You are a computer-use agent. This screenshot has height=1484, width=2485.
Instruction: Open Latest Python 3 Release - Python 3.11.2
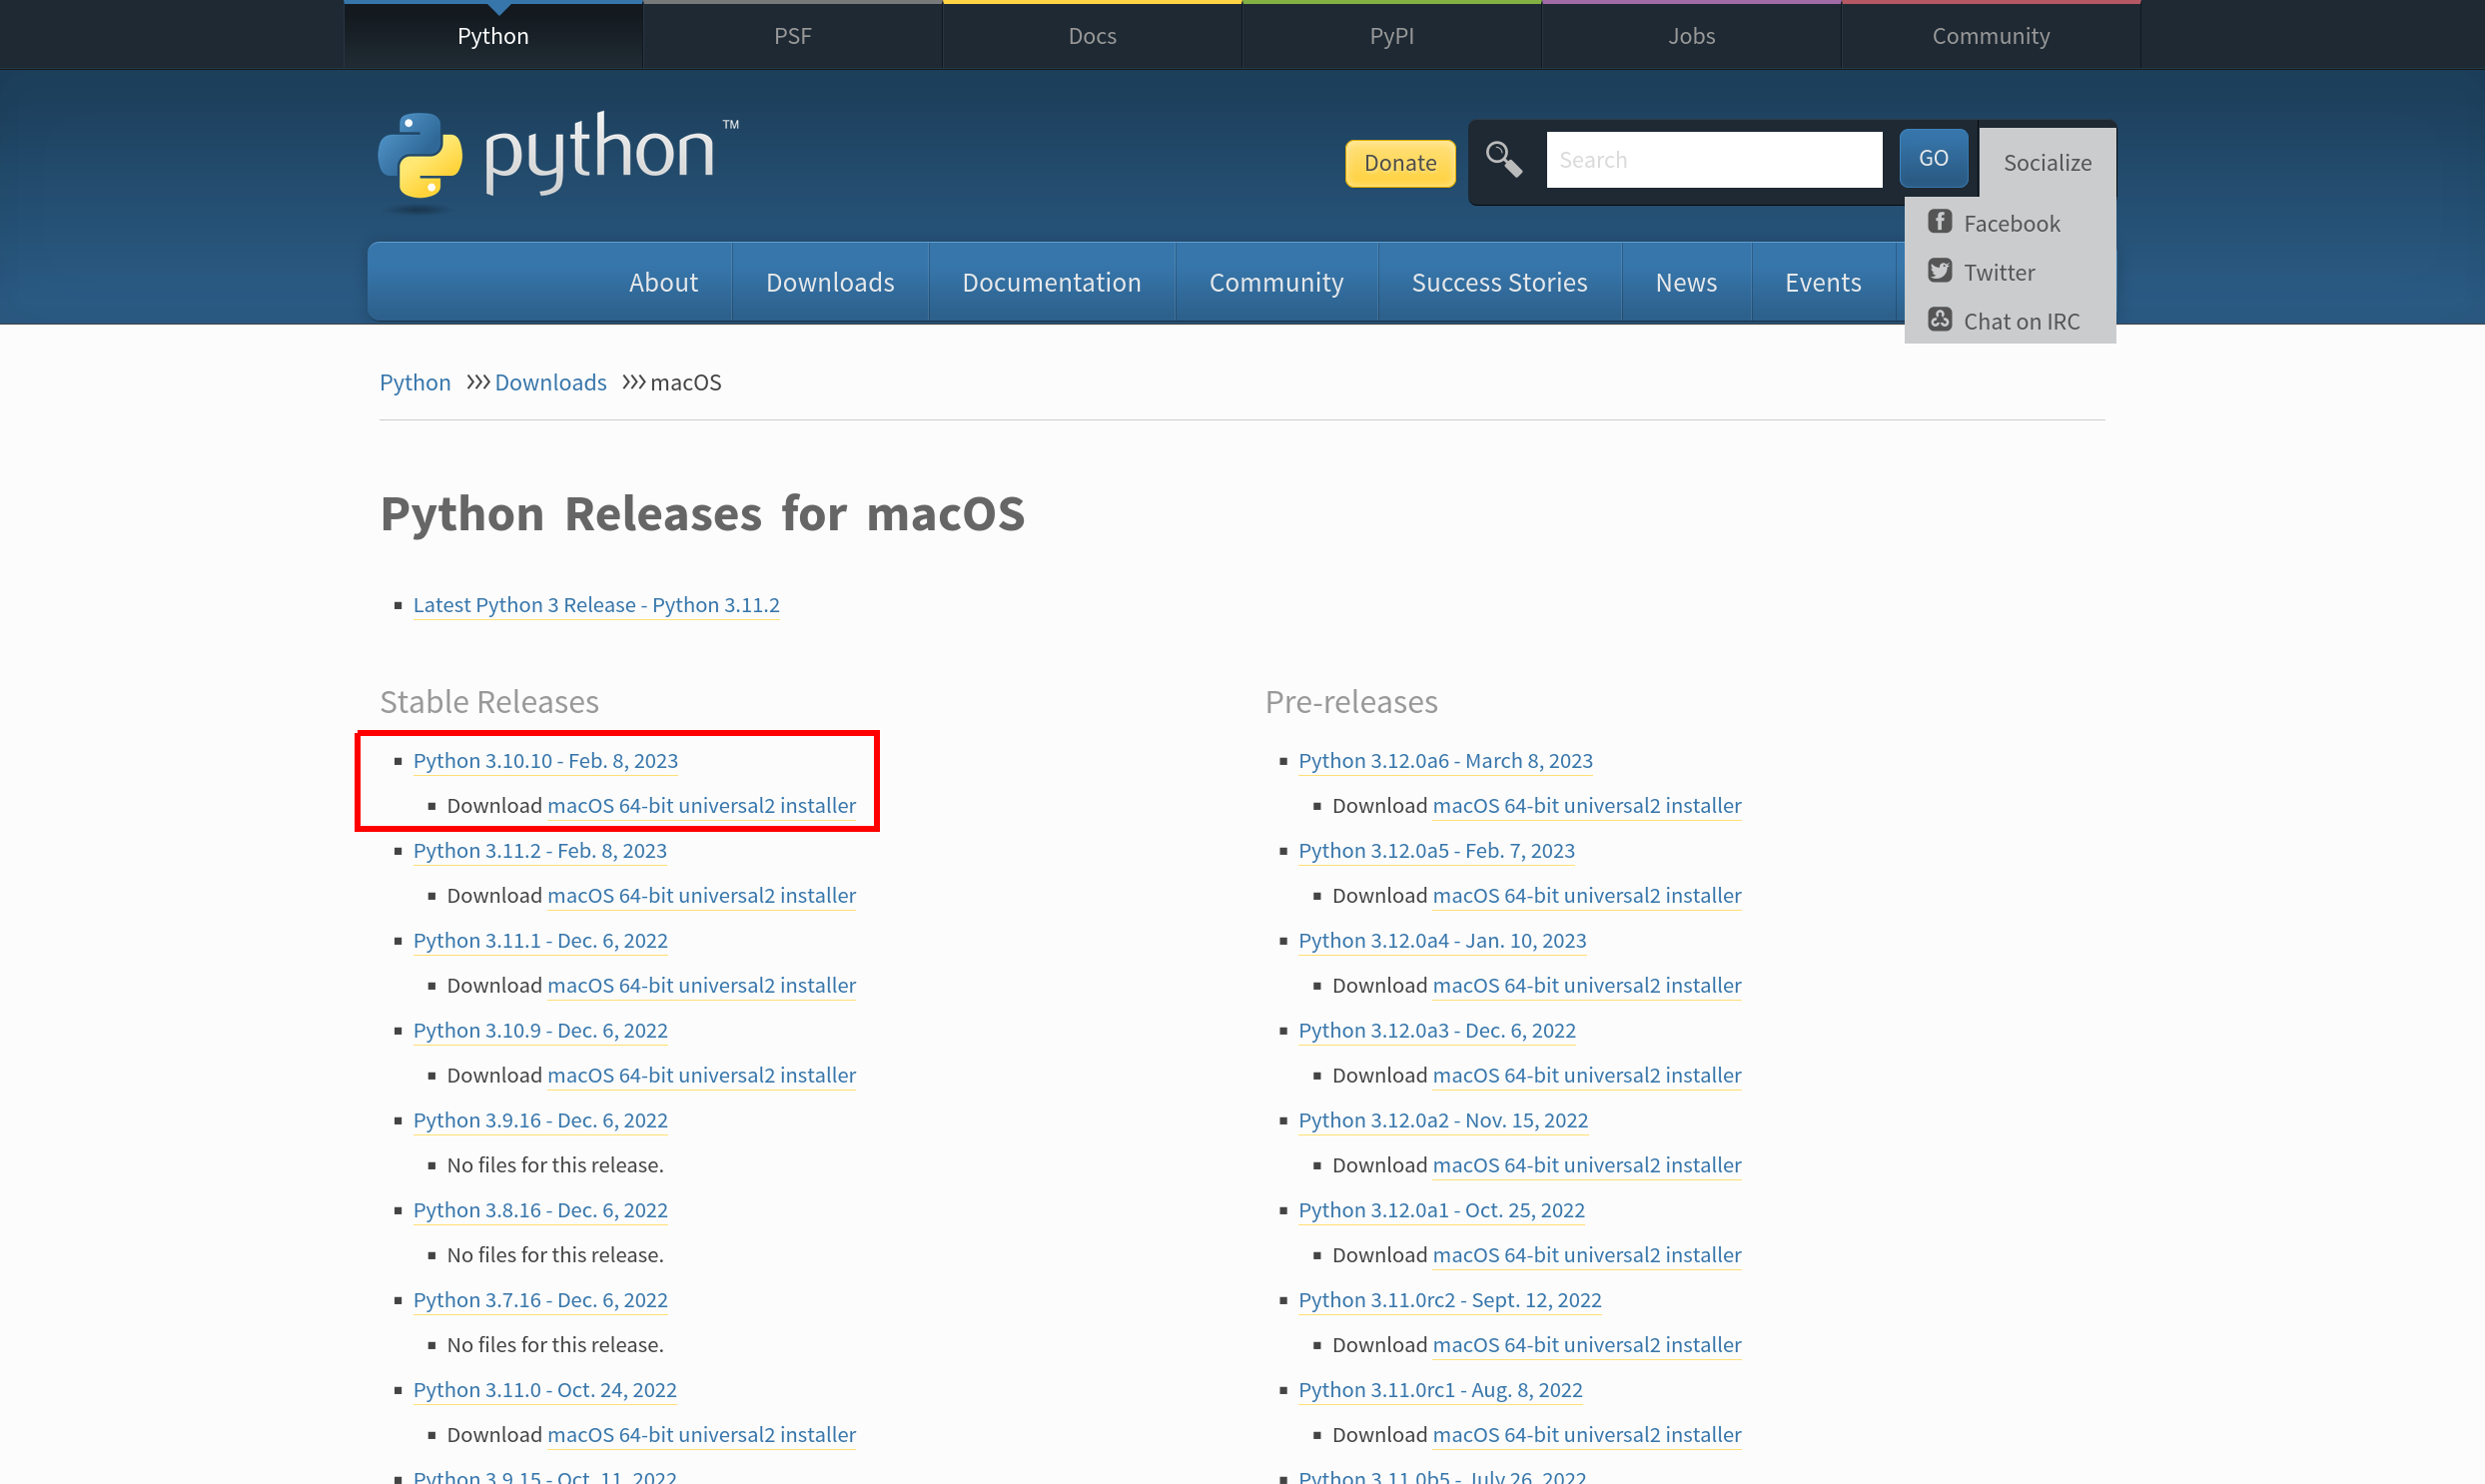click(596, 604)
